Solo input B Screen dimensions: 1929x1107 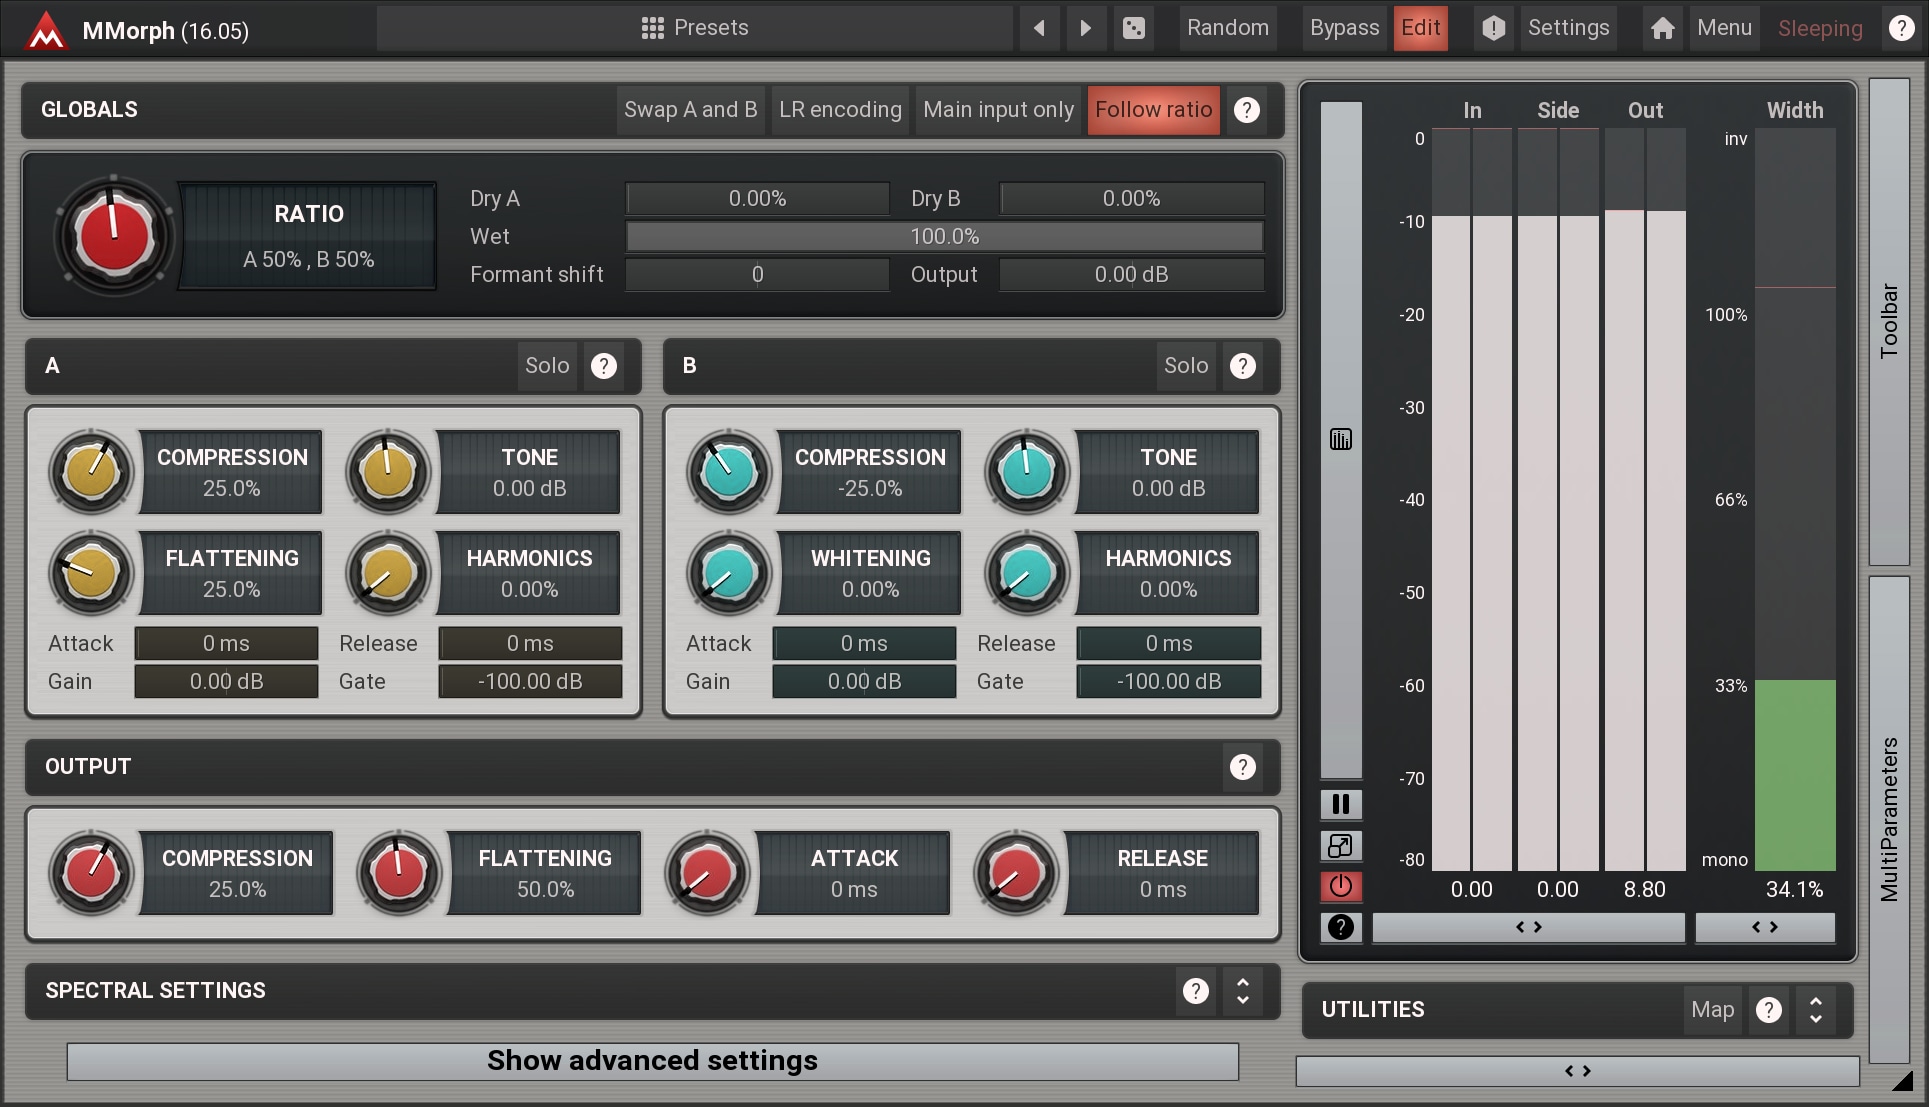click(x=1186, y=366)
